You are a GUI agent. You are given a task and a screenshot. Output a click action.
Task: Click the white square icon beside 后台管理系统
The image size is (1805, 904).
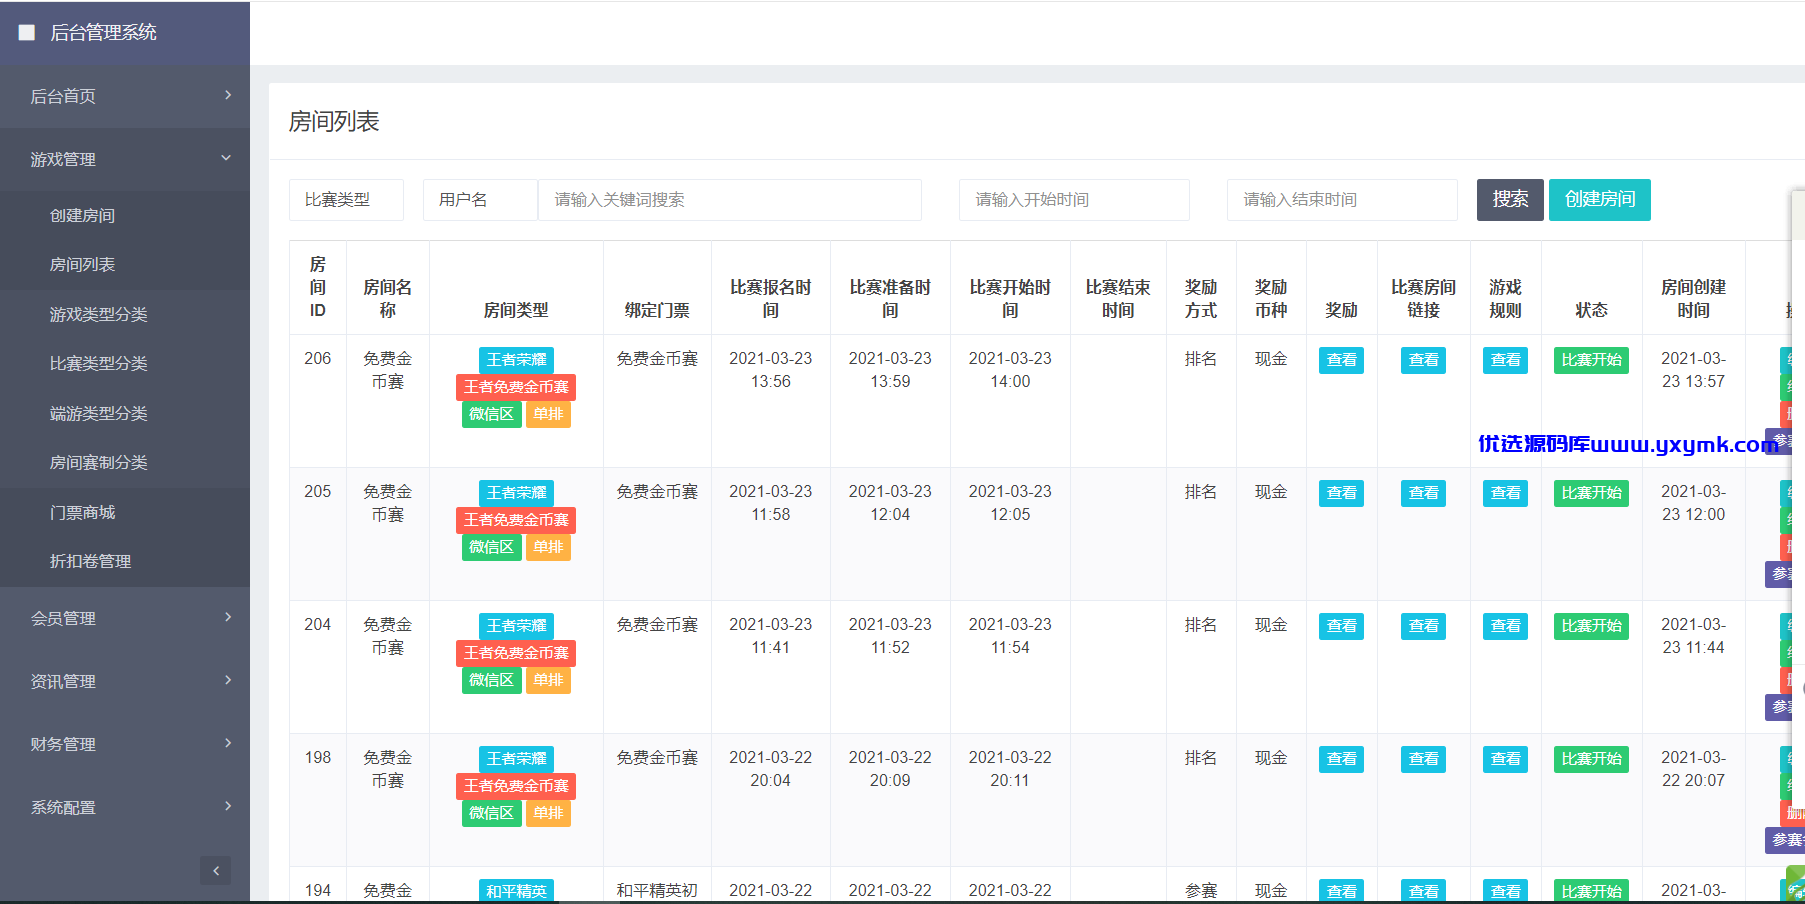(27, 32)
